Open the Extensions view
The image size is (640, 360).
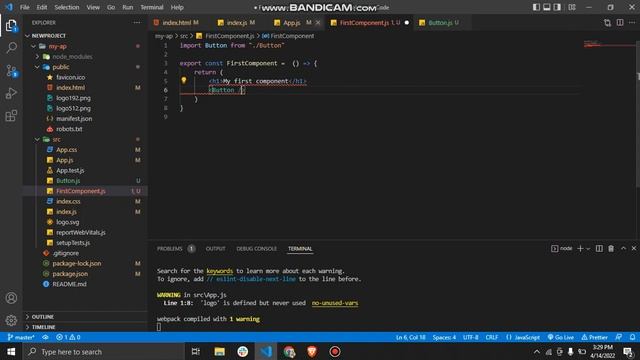coord(11,116)
